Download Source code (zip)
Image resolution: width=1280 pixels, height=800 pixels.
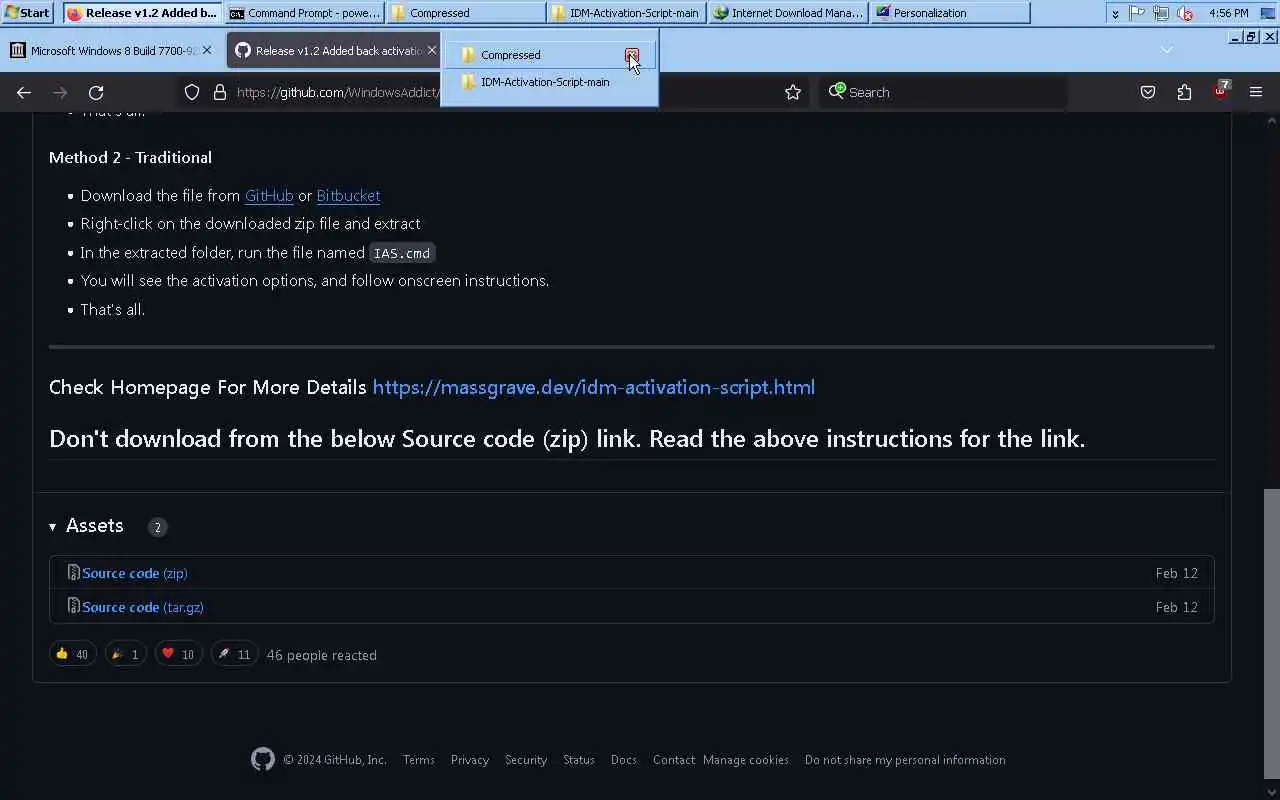(x=135, y=573)
